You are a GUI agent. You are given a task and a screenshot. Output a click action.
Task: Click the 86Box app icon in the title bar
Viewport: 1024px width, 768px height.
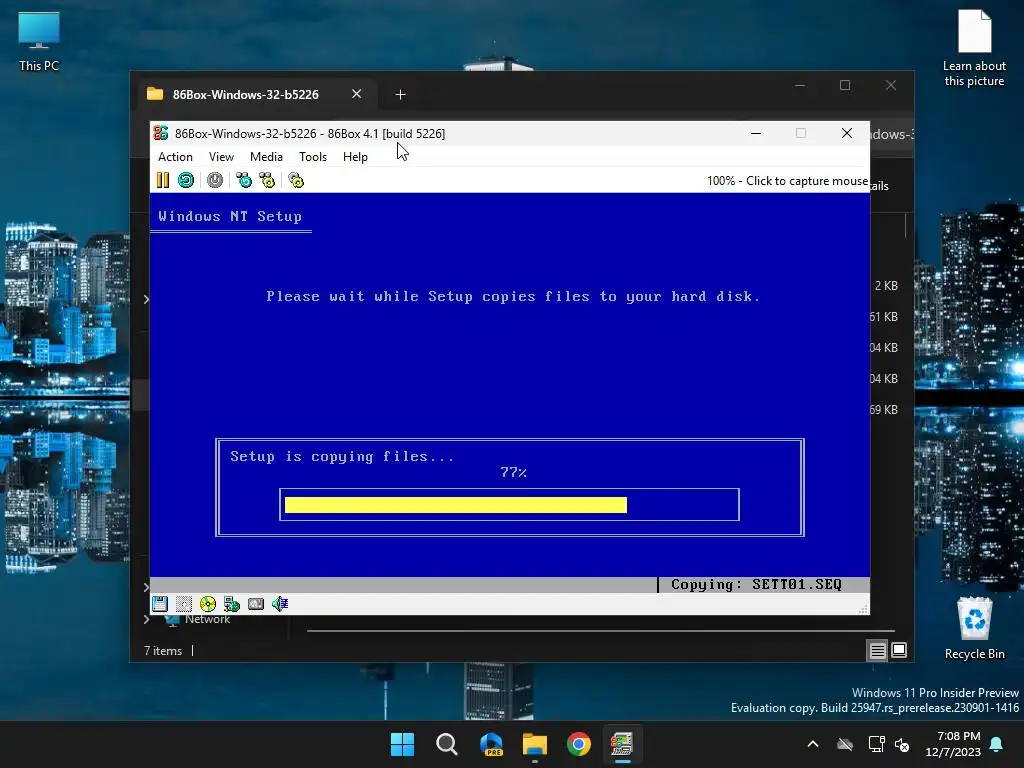point(161,133)
